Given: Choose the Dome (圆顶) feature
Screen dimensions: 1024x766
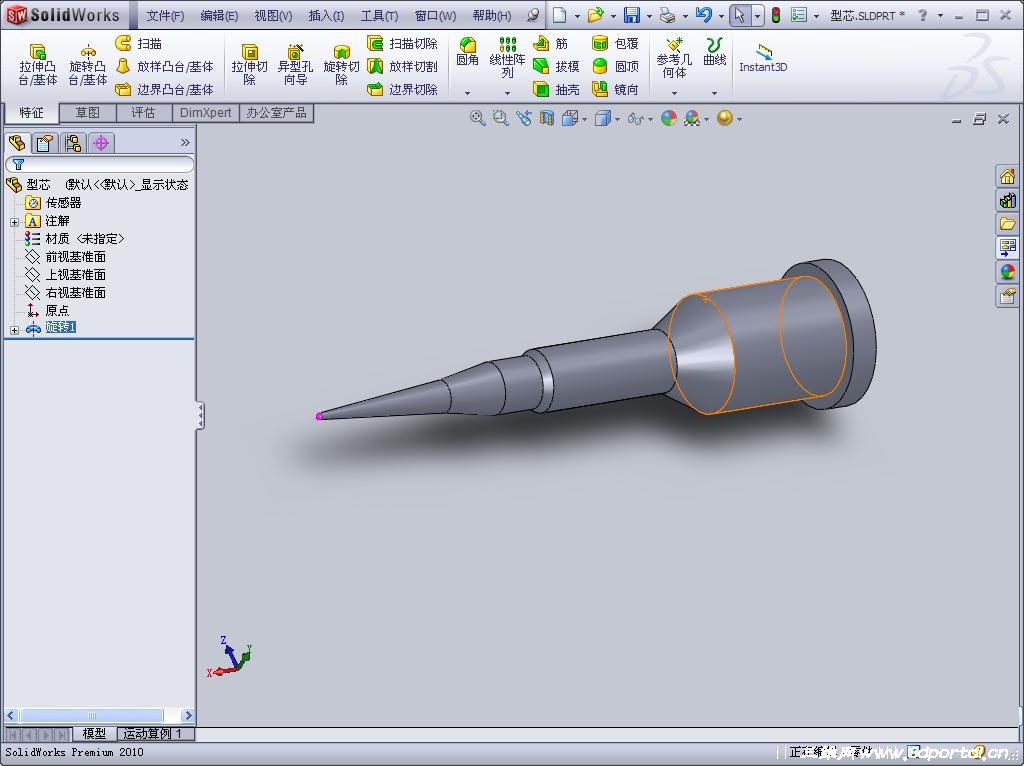Looking at the screenshot, I should pos(615,66).
